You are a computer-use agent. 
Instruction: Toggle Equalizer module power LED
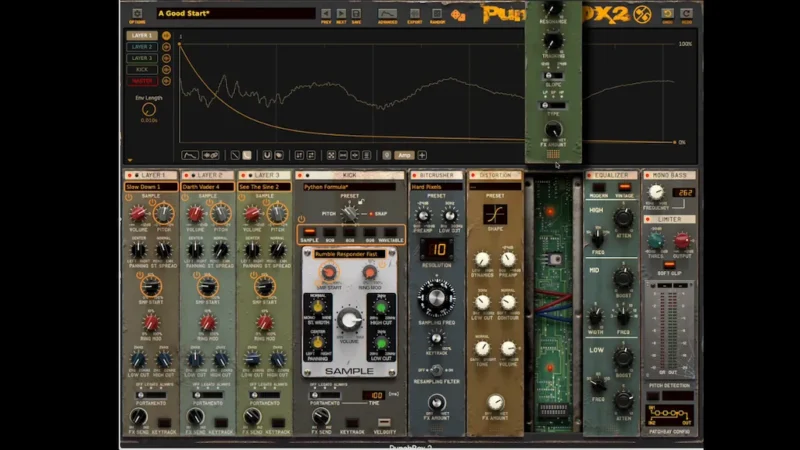pyautogui.click(x=589, y=176)
